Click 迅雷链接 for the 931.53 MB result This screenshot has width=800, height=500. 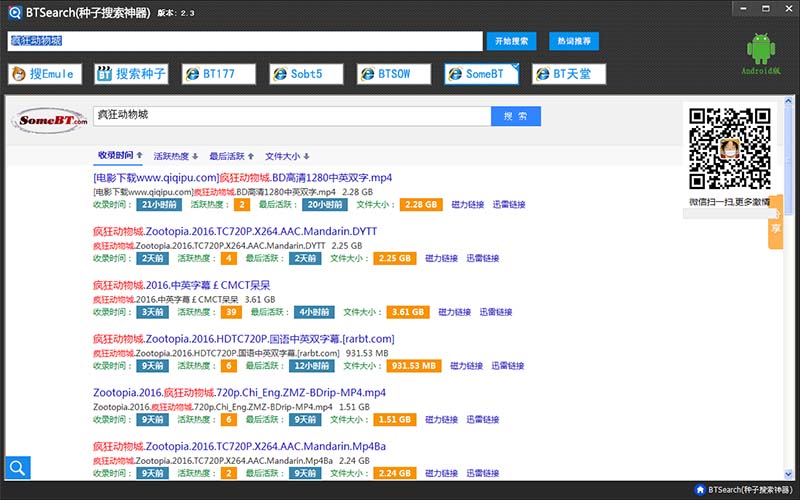click(508, 366)
